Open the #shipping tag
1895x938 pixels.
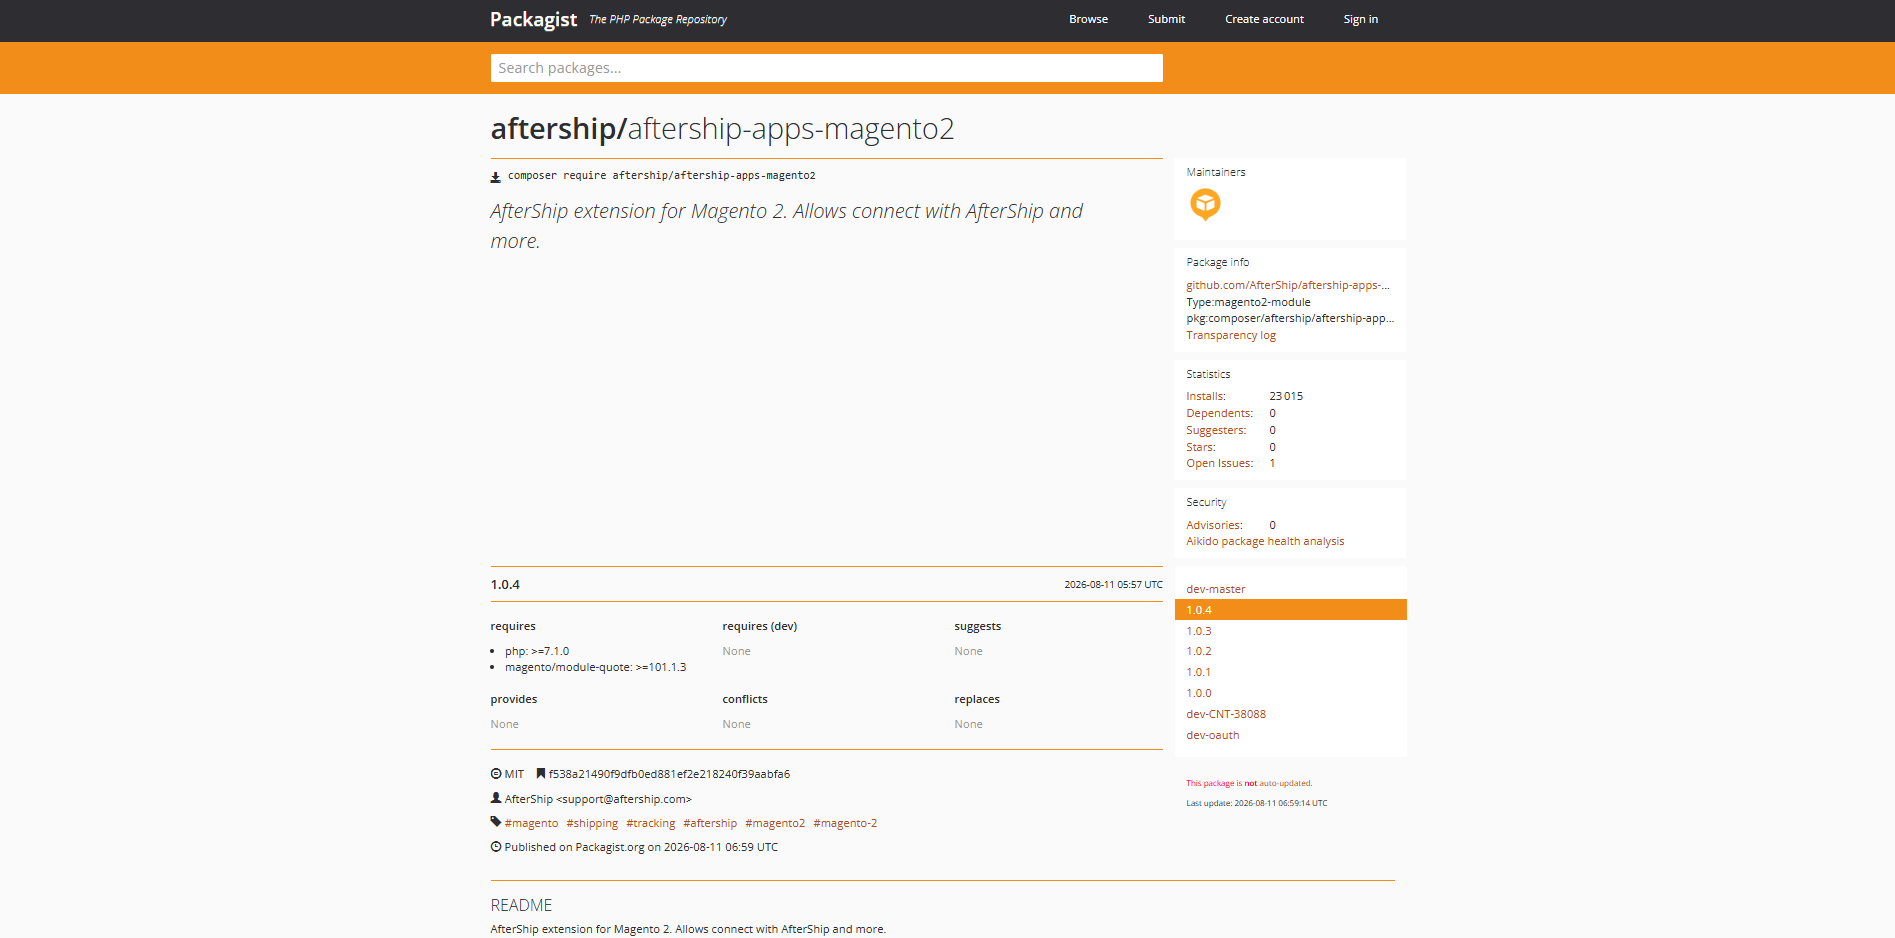tap(592, 823)
